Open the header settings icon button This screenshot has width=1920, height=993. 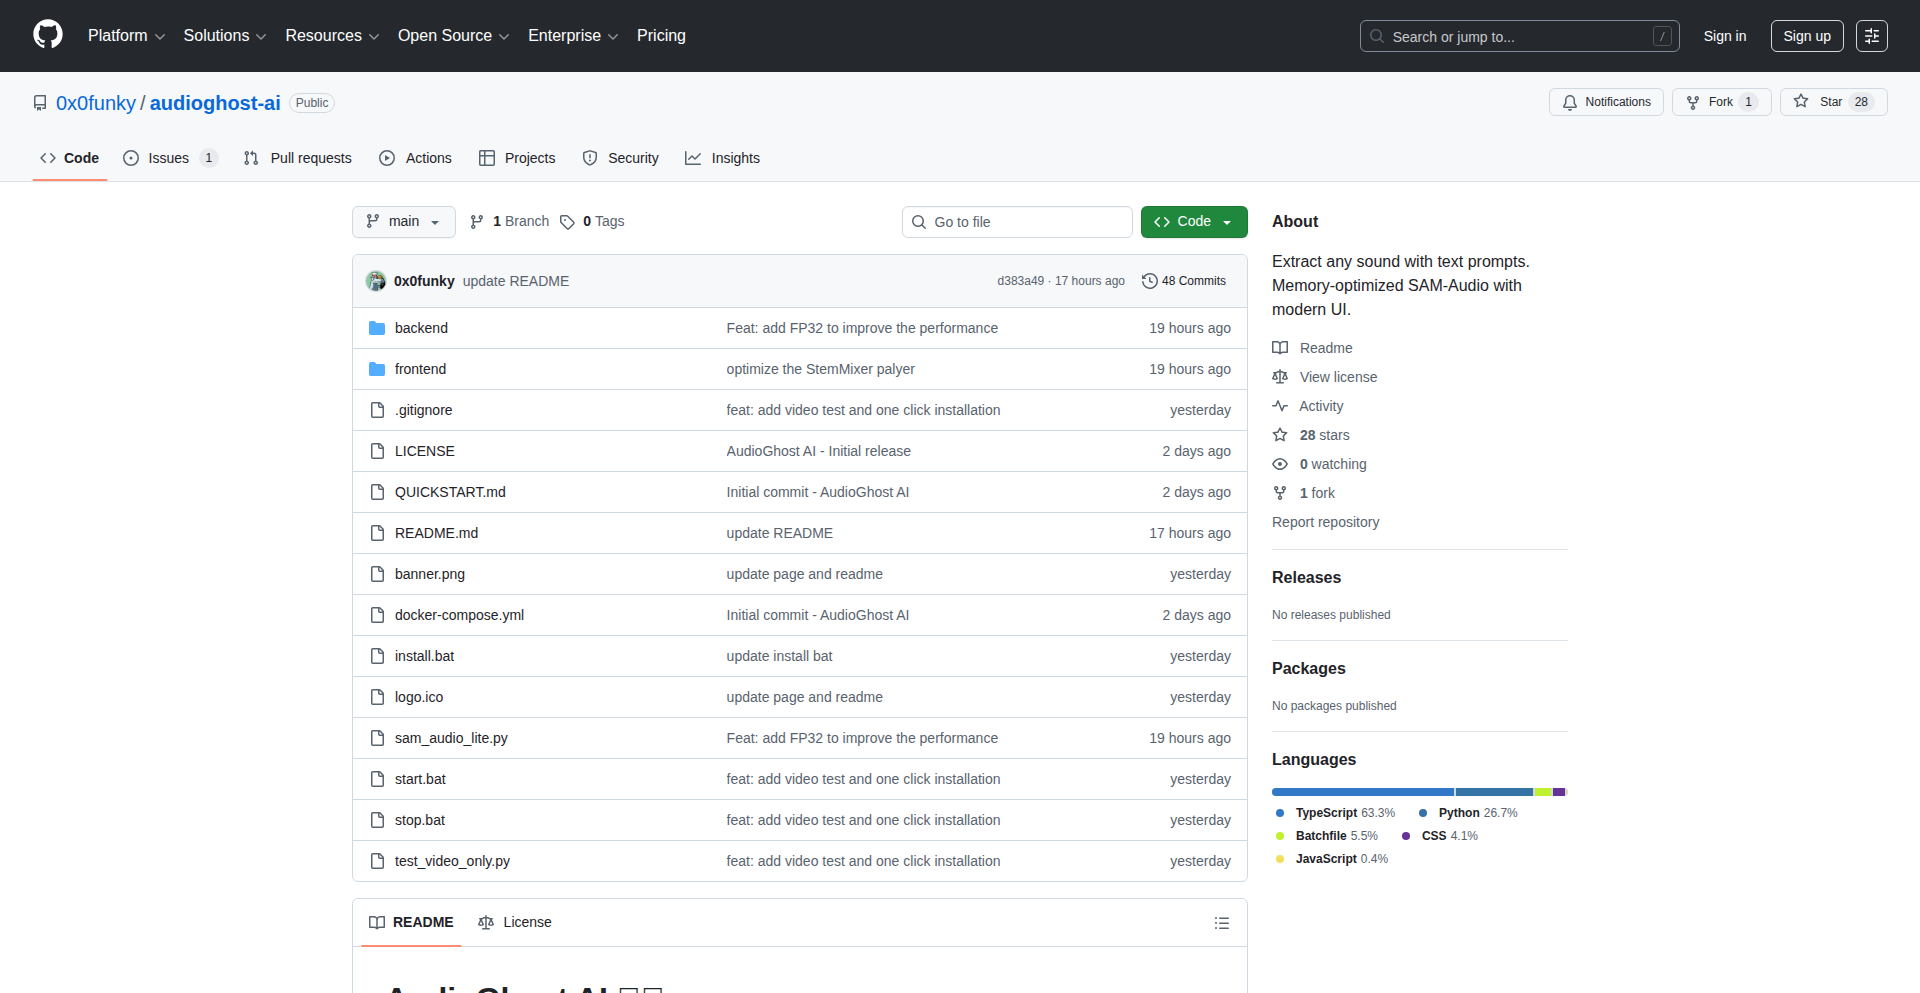1871,36
